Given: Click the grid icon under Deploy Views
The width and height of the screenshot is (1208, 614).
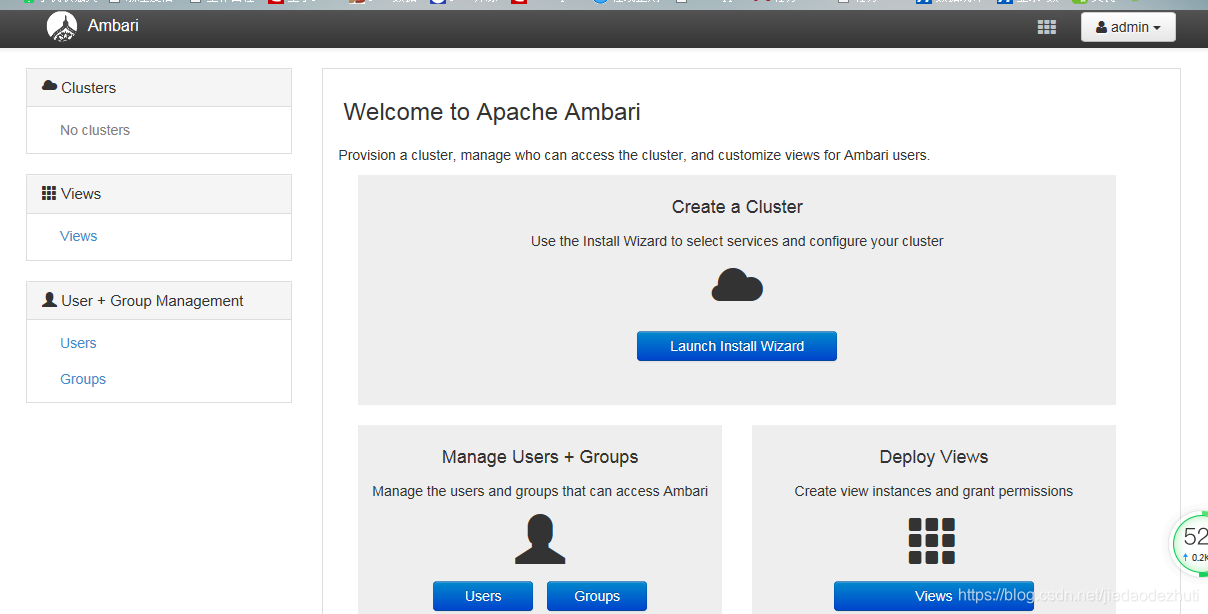Looking at the screenshot, I should (932, 541).
